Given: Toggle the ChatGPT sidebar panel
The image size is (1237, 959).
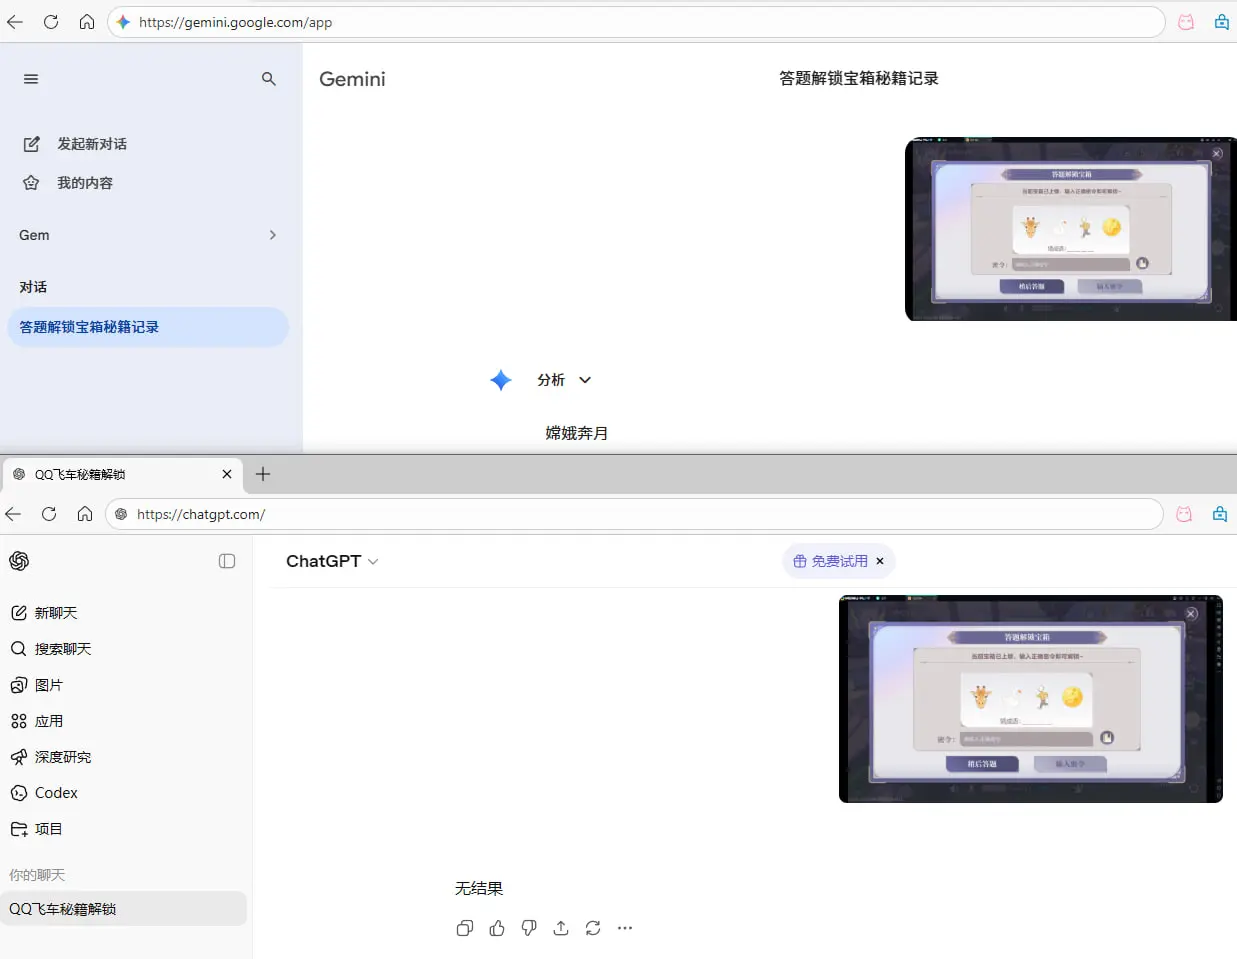Looking at the screenshot, I should (x=227, y=561).
